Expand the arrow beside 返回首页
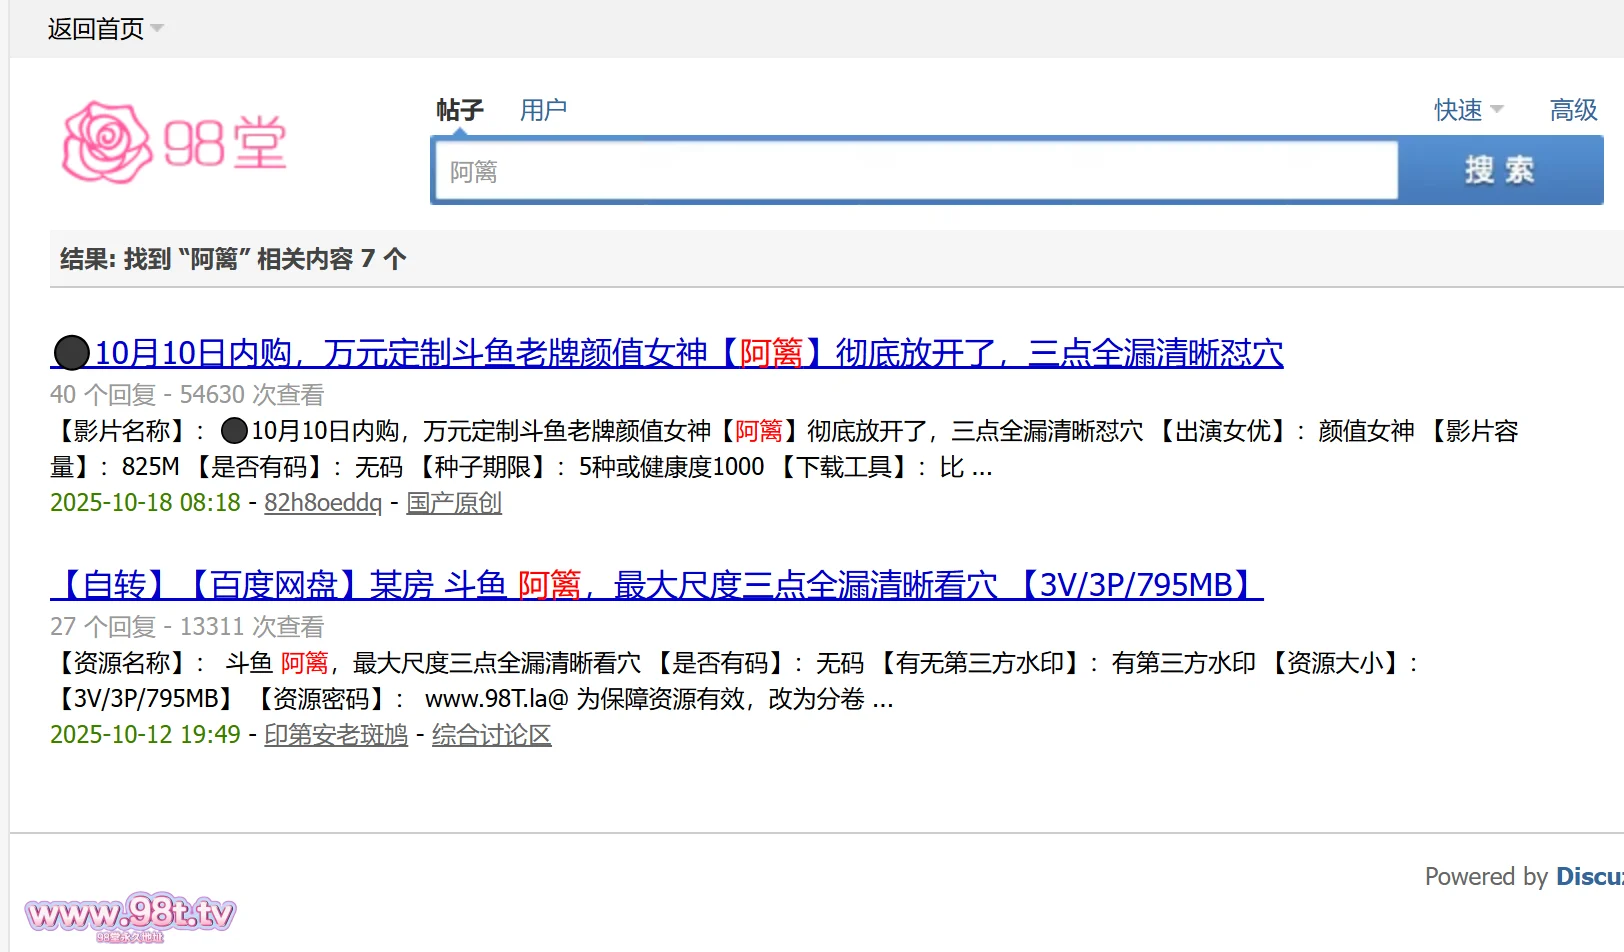This screenshot has height=952, width=1624. (157, 29)
